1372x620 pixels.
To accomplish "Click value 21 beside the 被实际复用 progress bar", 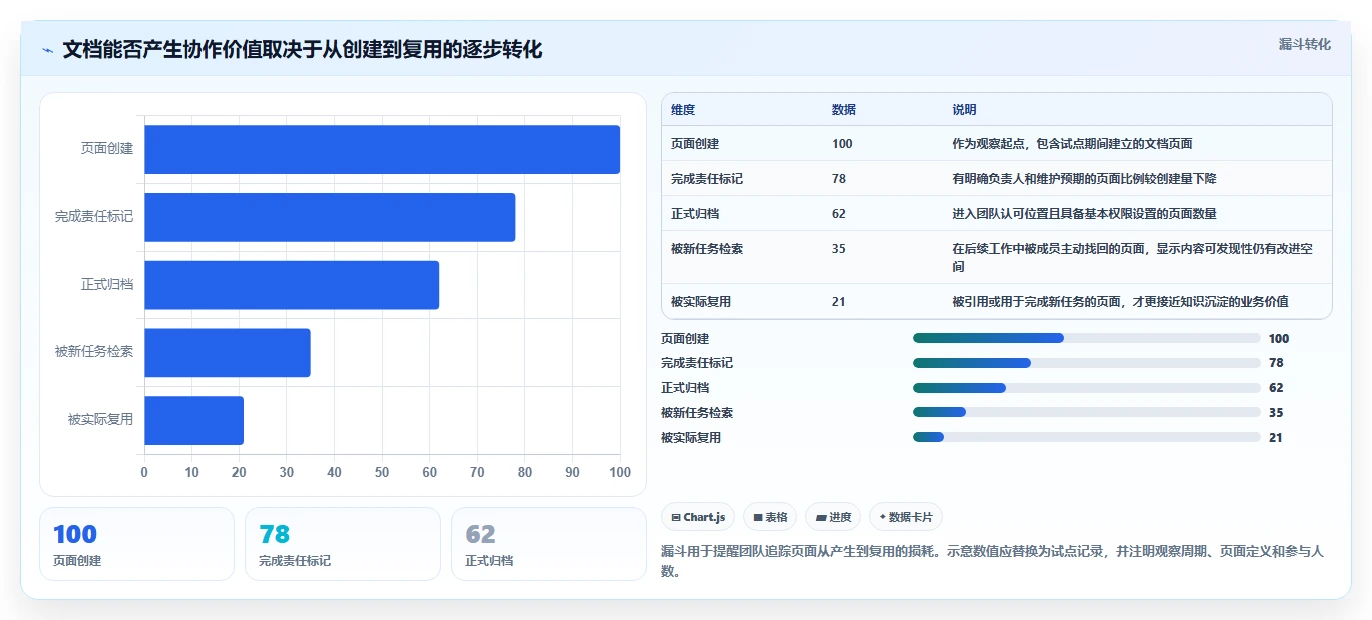I will pos(1276,438).
